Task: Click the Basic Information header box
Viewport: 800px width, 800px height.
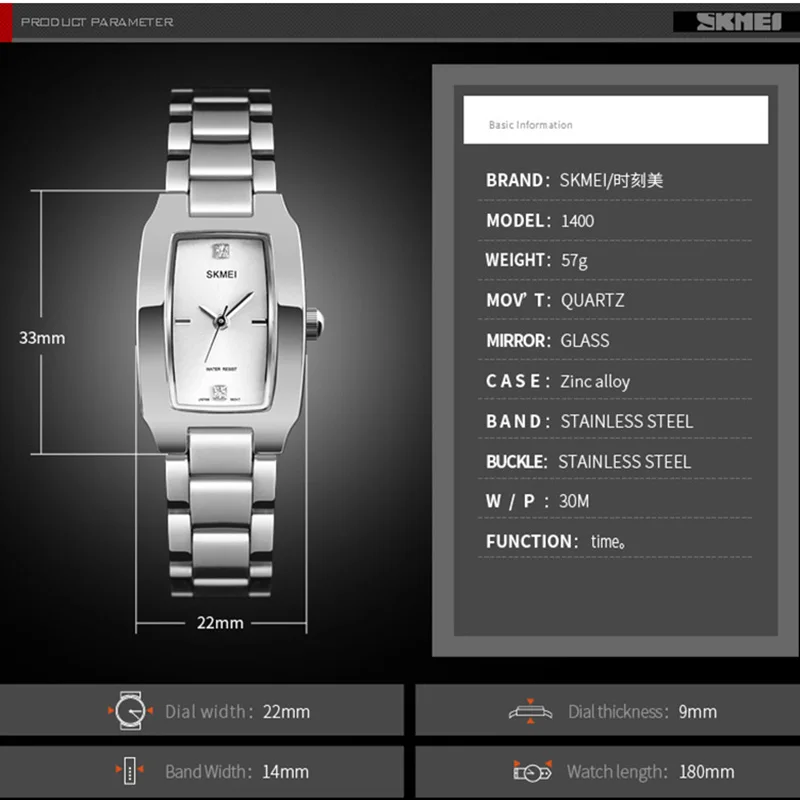Action: pos(615,120)
